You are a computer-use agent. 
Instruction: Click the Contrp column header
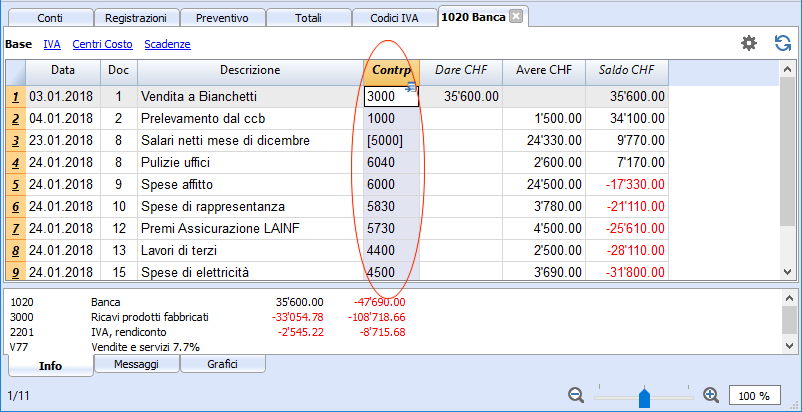(394, 70)
